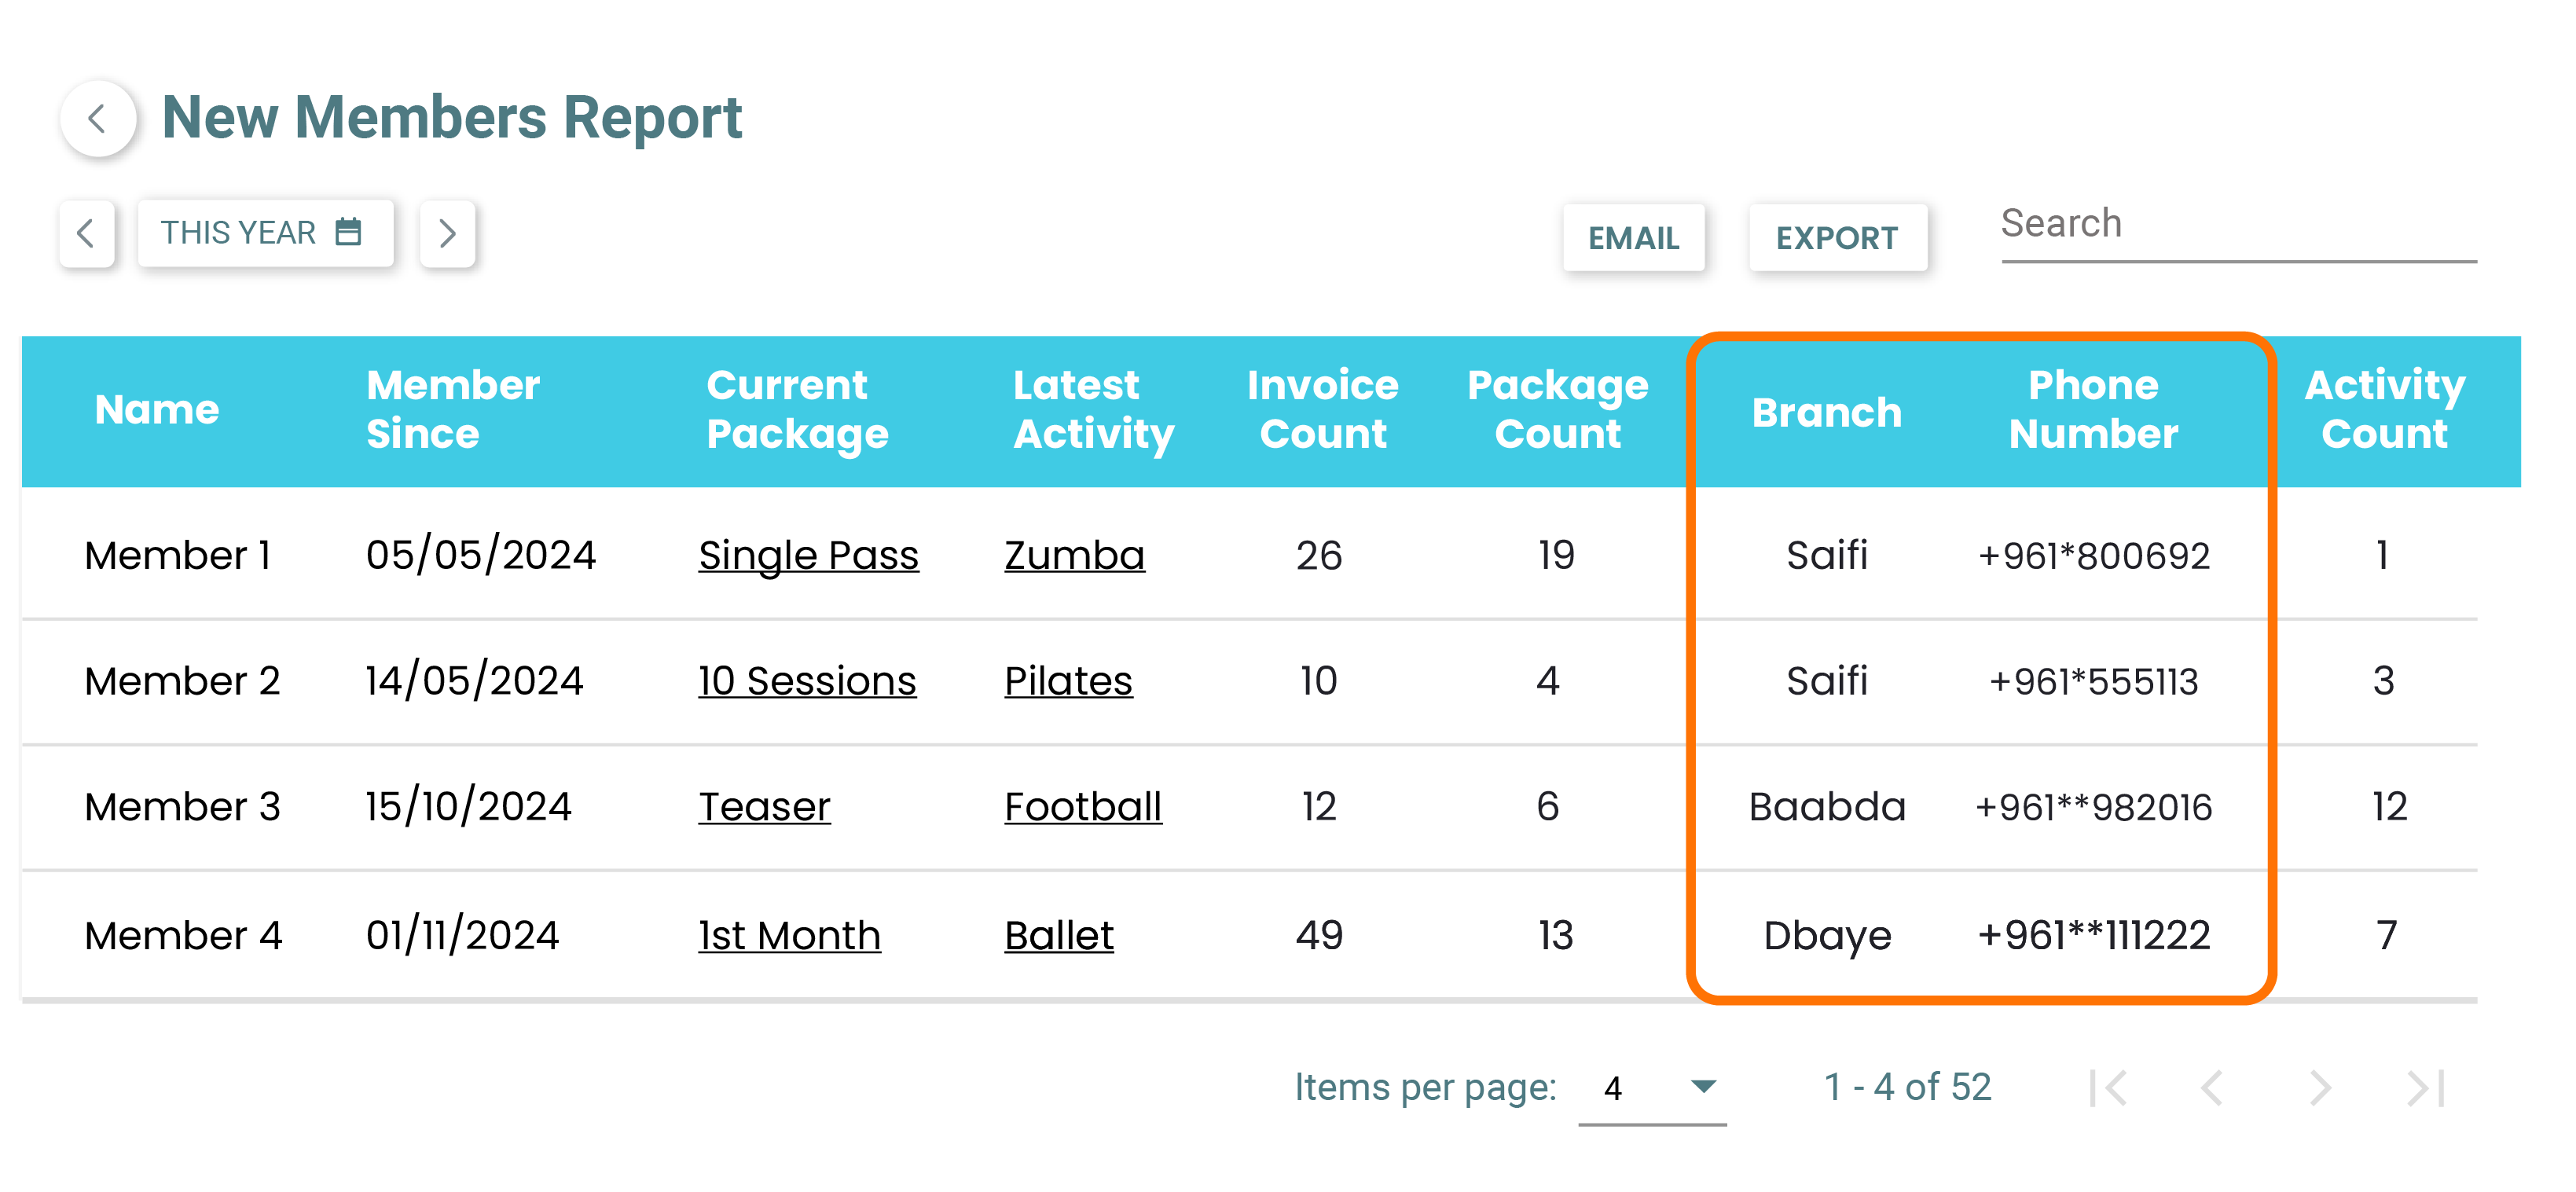Open the Zumba activity link
2576x1192 pixels.
coord(1074,555)
